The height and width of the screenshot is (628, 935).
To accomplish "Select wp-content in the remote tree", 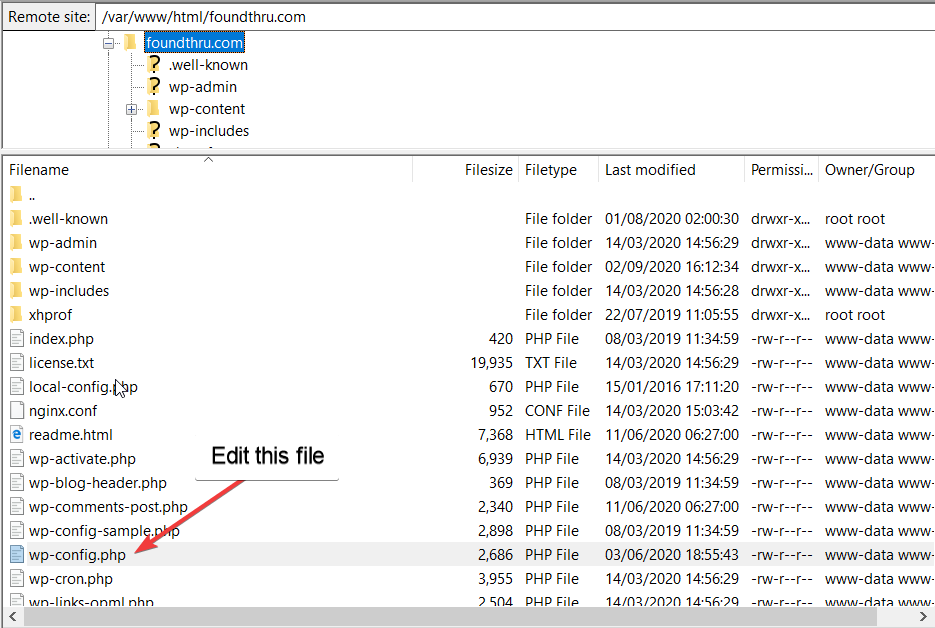I will click(206, 109).
